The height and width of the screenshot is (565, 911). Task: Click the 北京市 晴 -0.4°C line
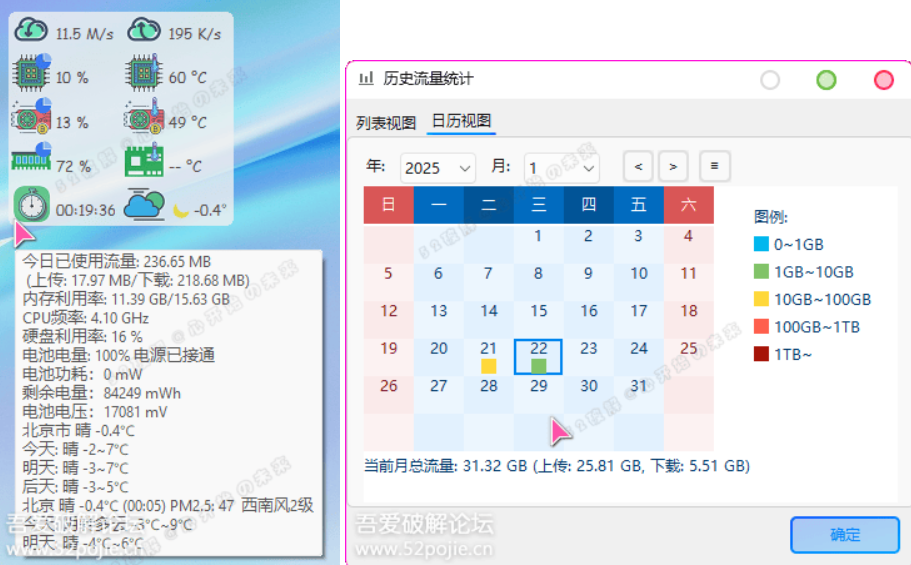(x=78, y=431)
